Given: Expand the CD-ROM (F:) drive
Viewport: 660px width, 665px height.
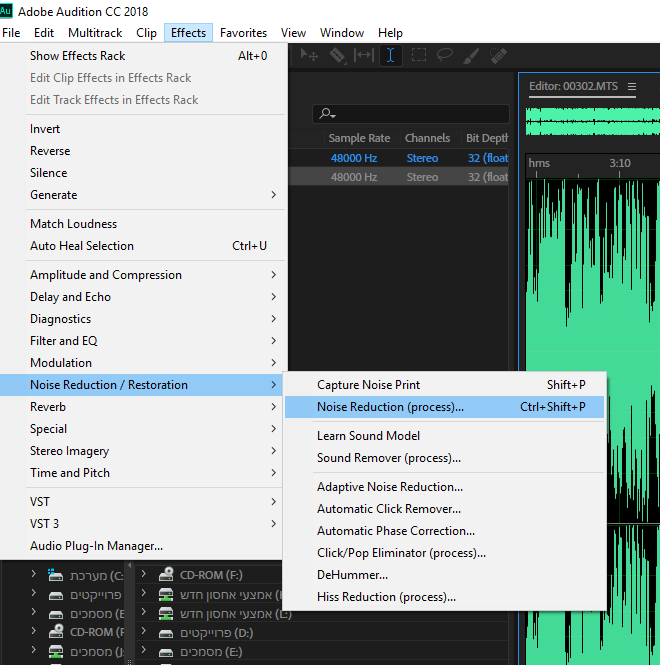Looking at the screenshot, I should tap(144, 575).
